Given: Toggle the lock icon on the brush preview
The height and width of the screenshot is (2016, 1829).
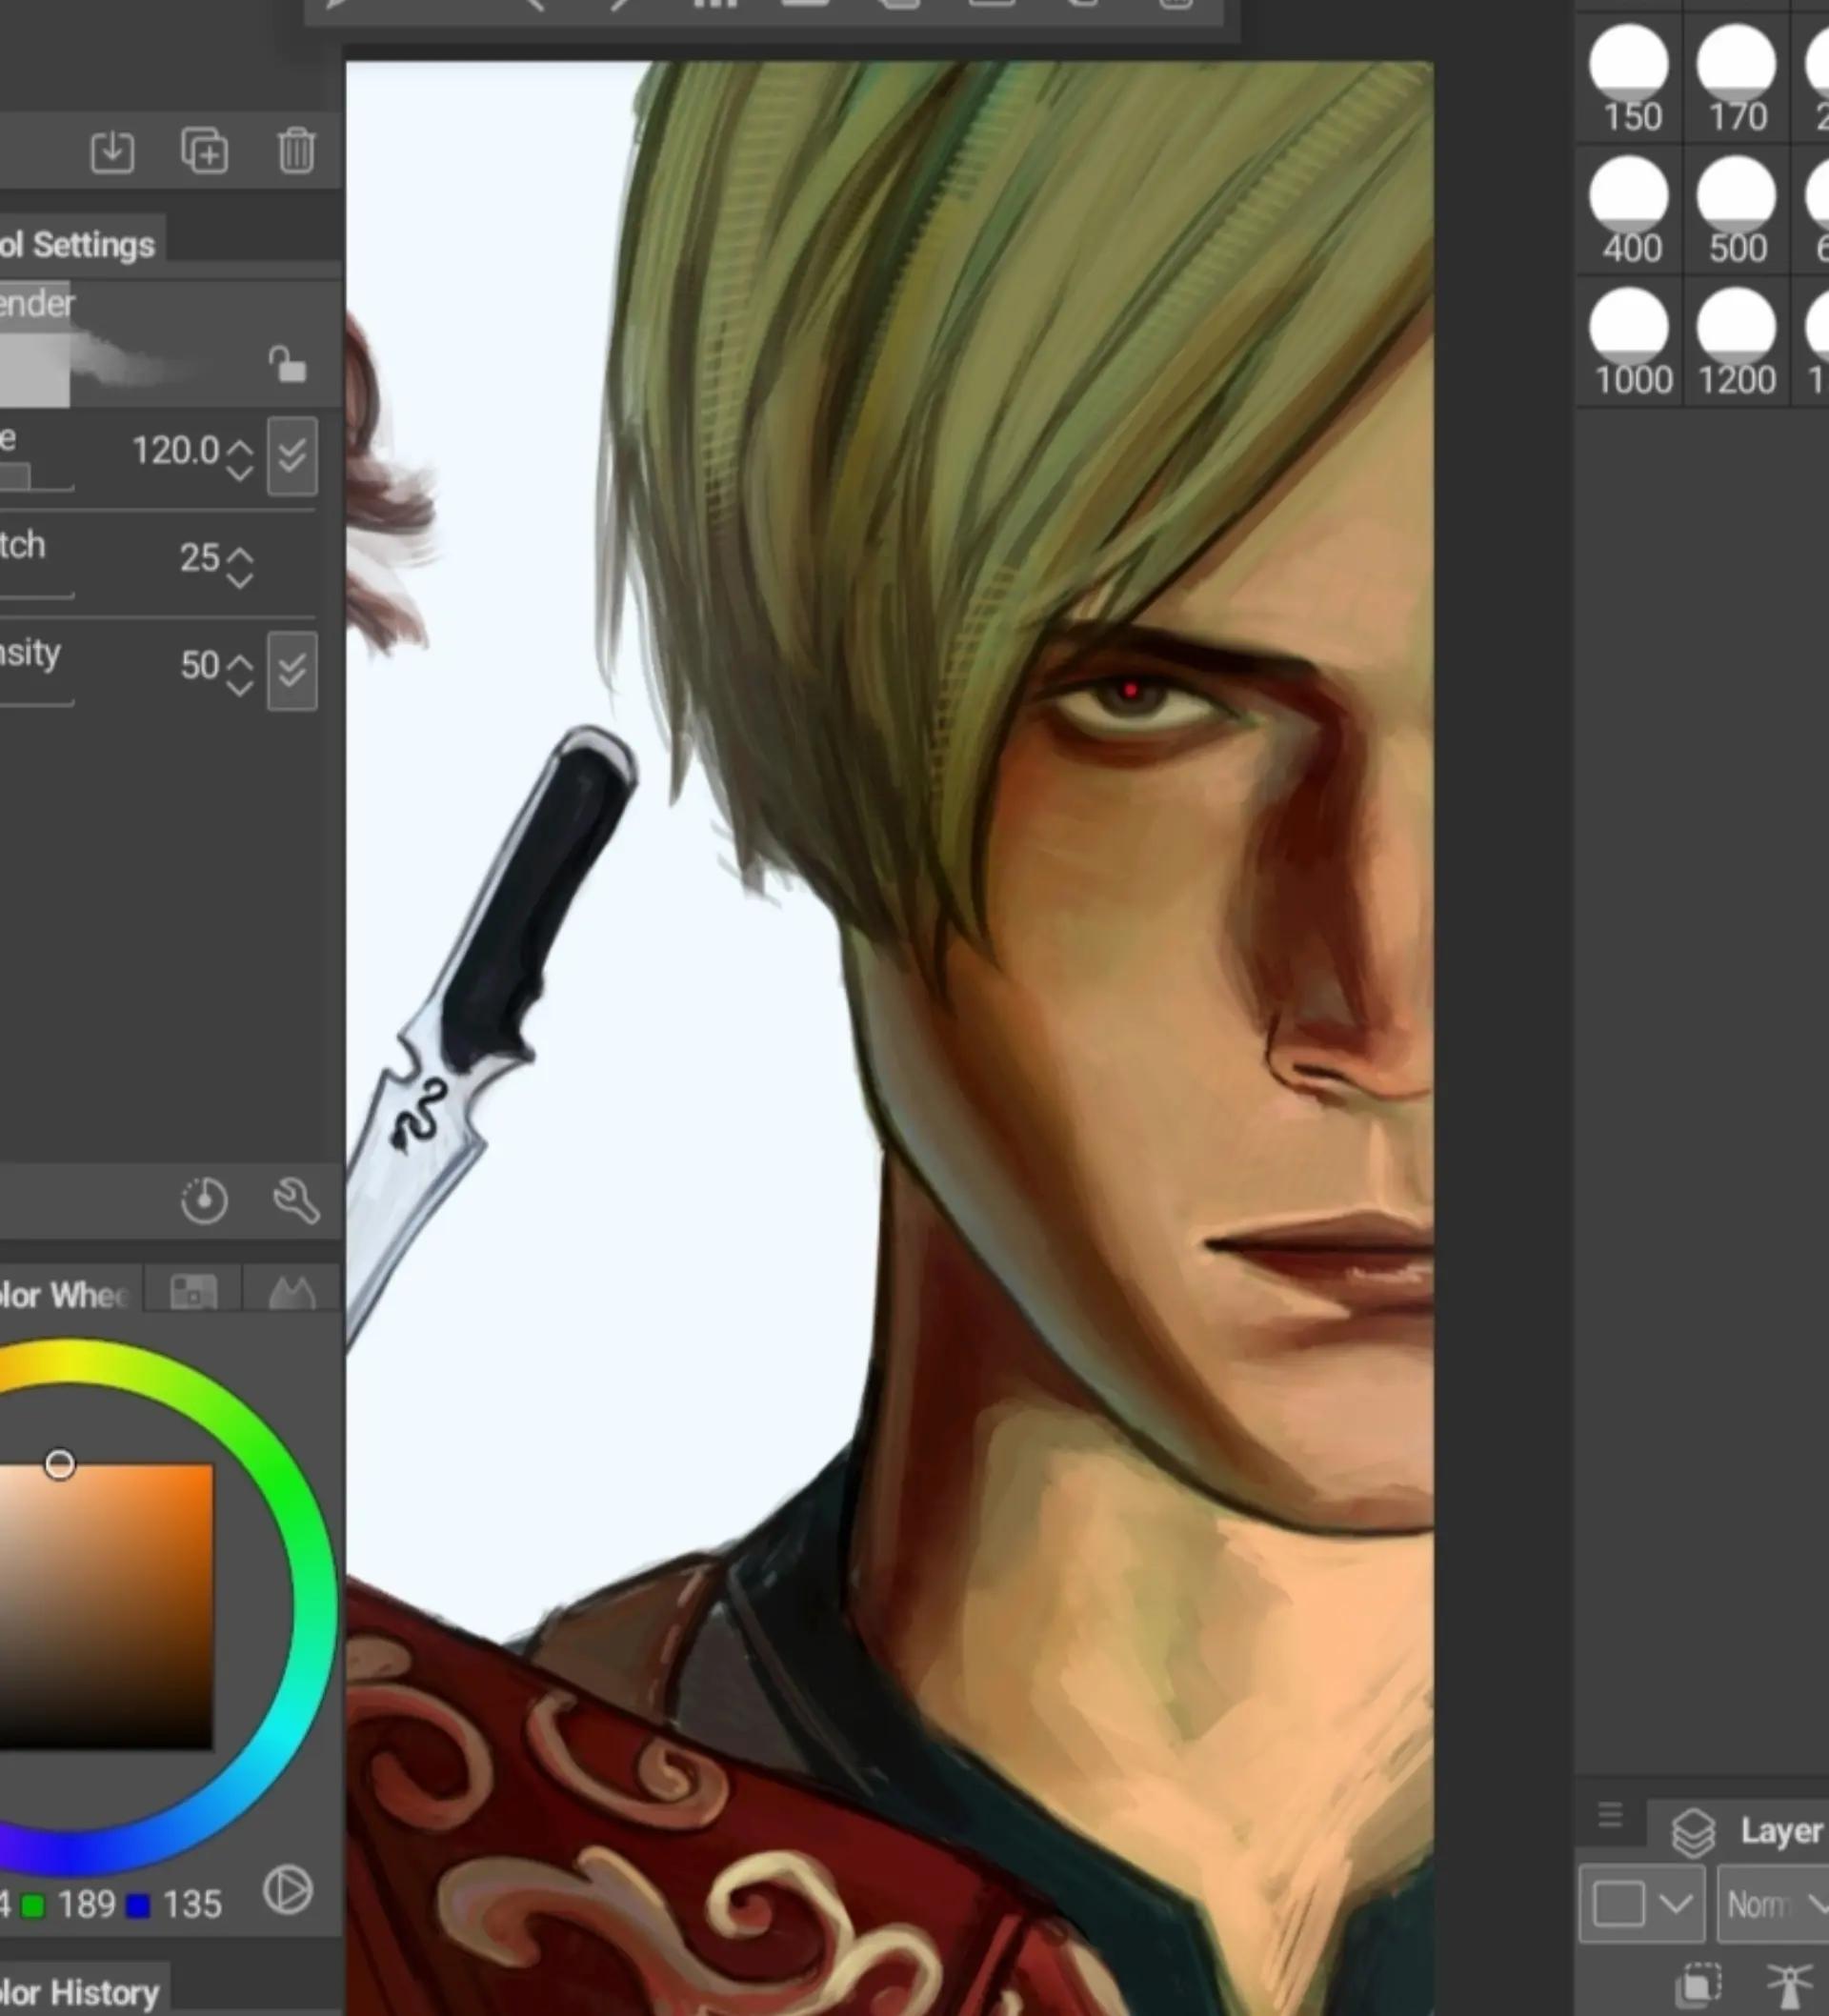Looking at the screenshot, I should (287, 364).
